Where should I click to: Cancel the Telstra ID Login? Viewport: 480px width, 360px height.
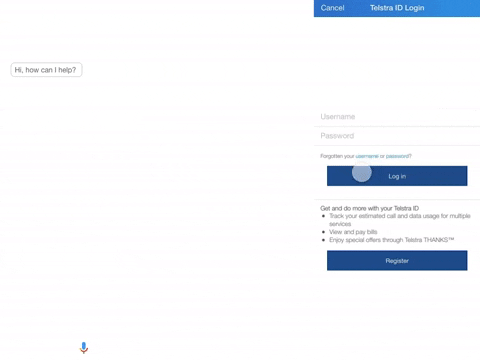332,8
